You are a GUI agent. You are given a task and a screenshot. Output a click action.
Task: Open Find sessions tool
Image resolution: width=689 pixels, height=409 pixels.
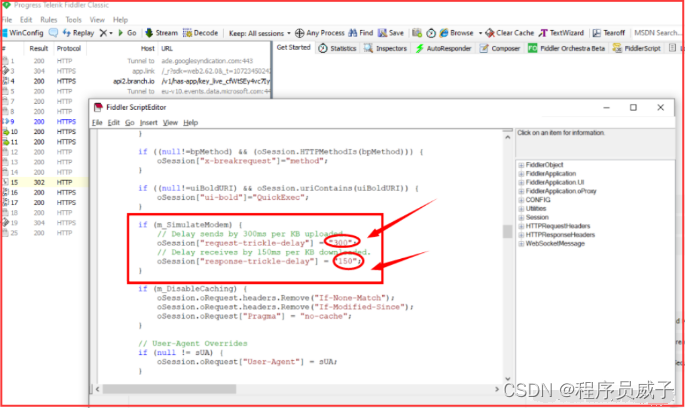360,33
